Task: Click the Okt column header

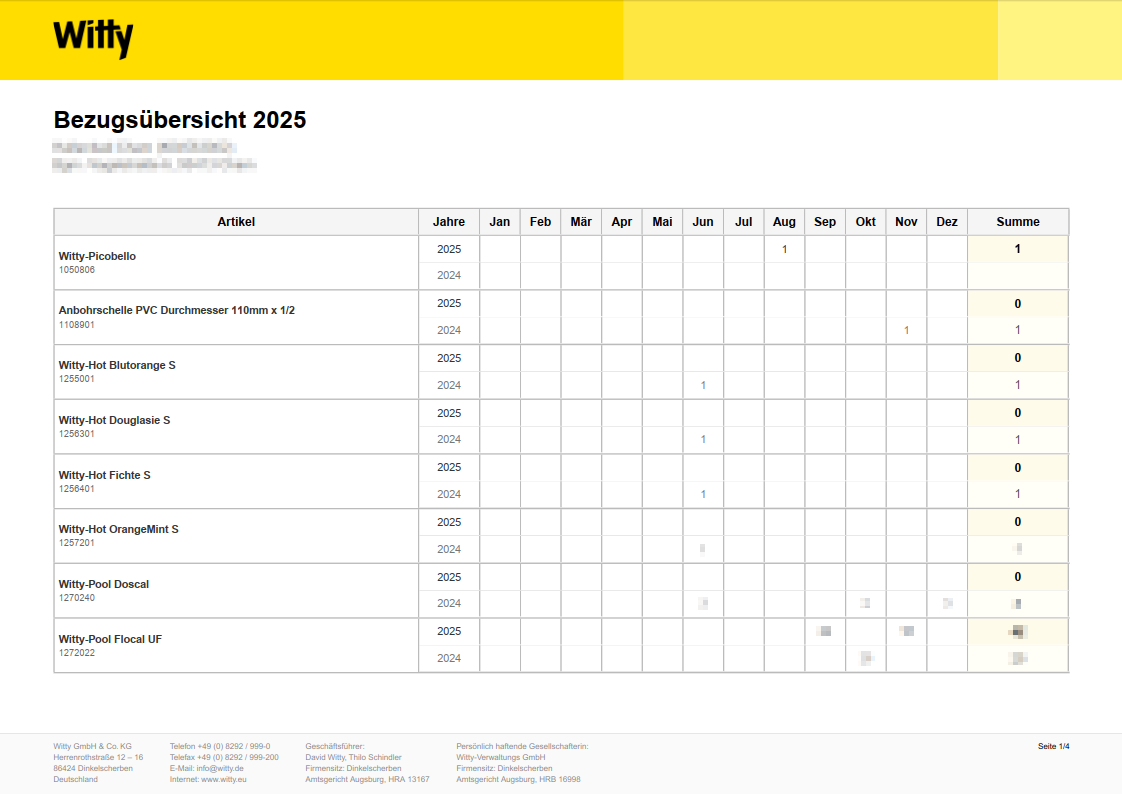Action: (866, 222)
